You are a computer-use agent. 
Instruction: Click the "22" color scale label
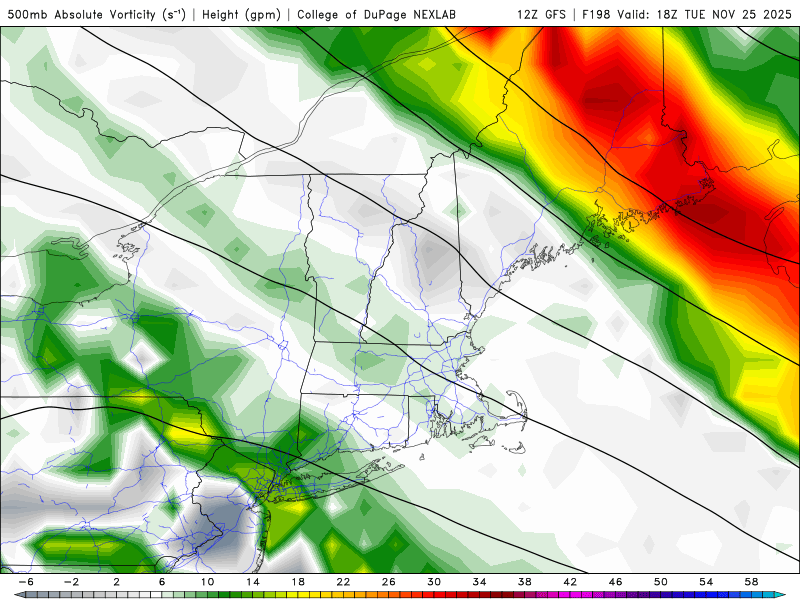pos(343,582)
